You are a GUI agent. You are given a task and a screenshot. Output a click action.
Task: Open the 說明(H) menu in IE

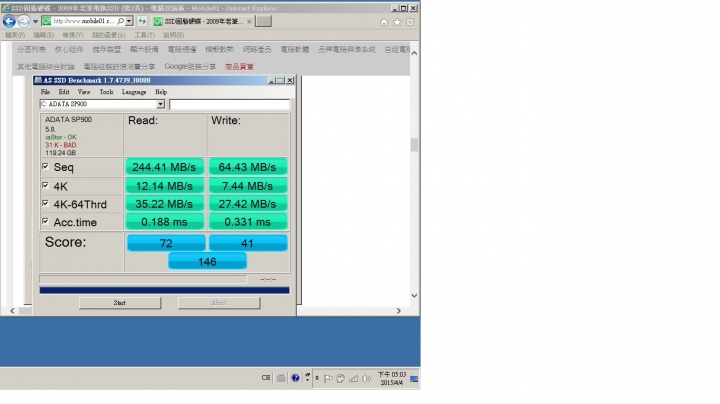tap(174, 35)
